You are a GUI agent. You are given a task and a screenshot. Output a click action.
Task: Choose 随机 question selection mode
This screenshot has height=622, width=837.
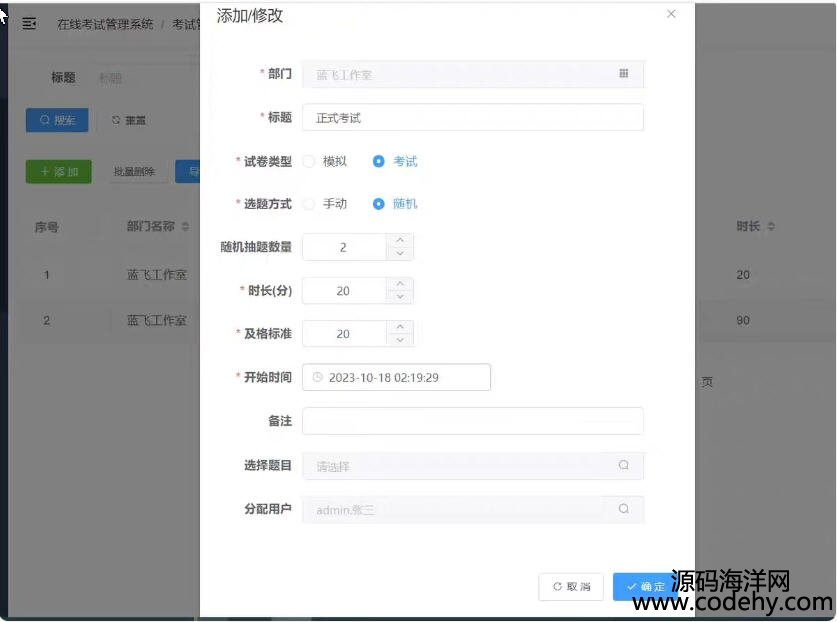tap(379, 204)
